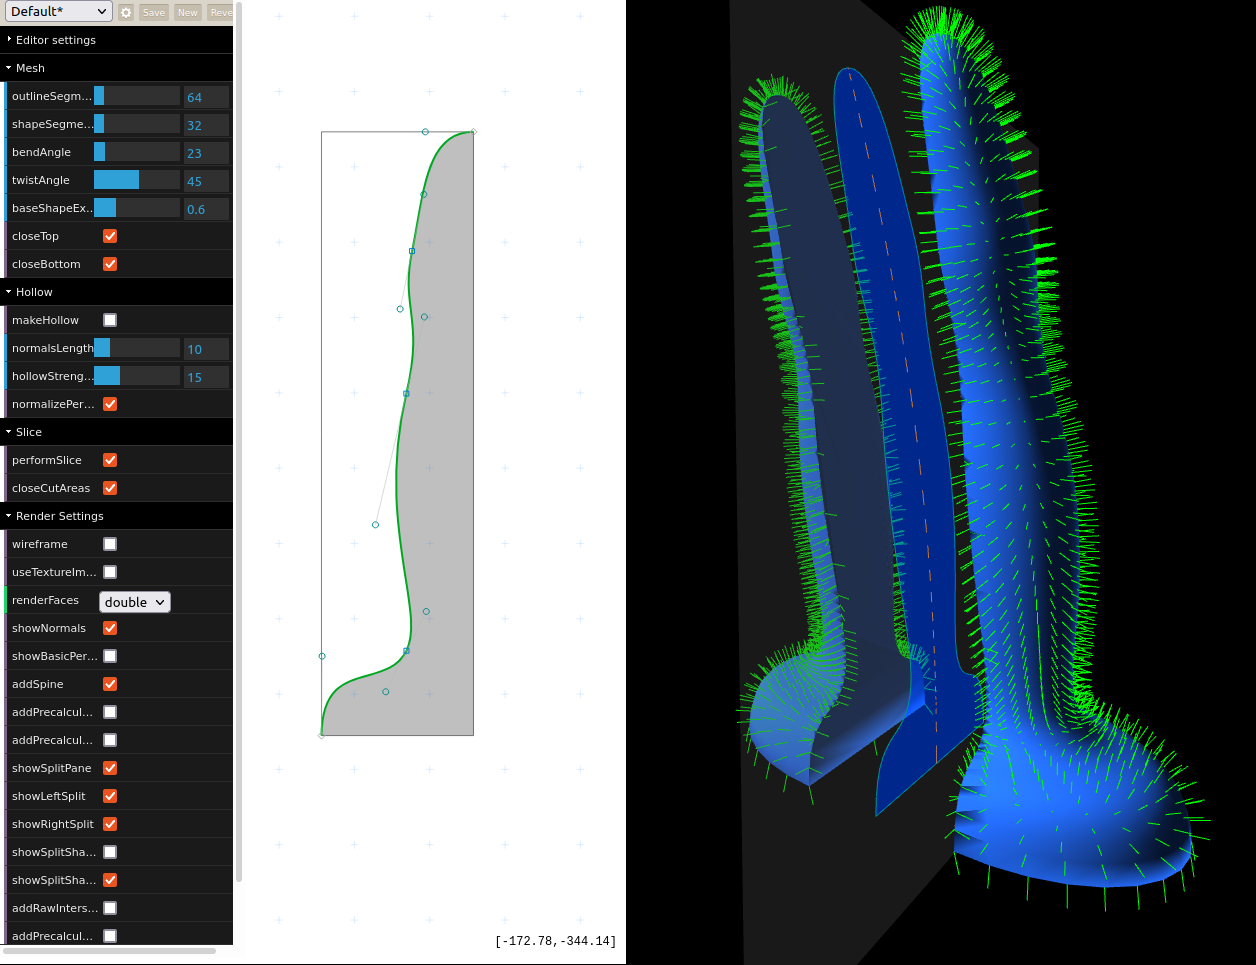Viewport: 1256px width, 965px height.
Task: Disable the showNormals checkbox
Action: (110, 628)
